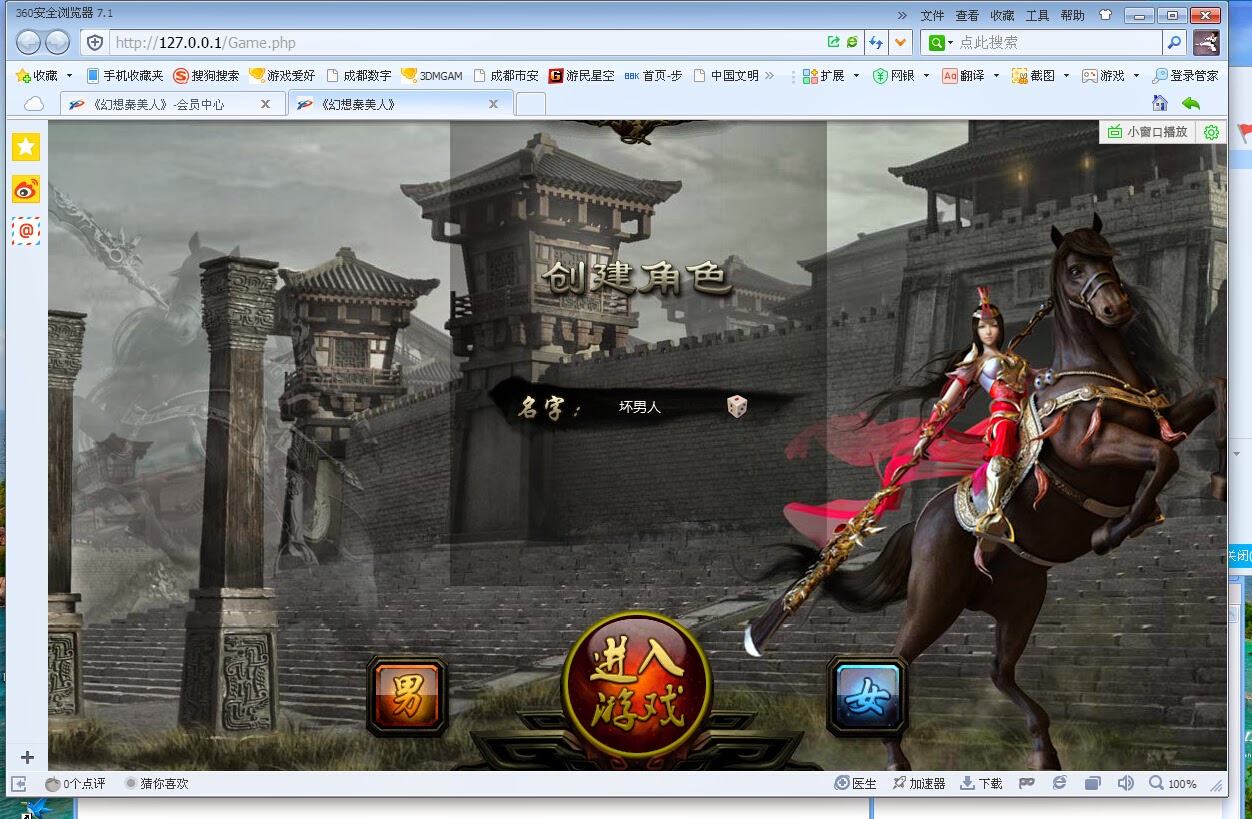Open the 游民星空 bookmark
The height and width of the screenshot is (819, 1252).
pyautogui.click(x=581, y=75)
